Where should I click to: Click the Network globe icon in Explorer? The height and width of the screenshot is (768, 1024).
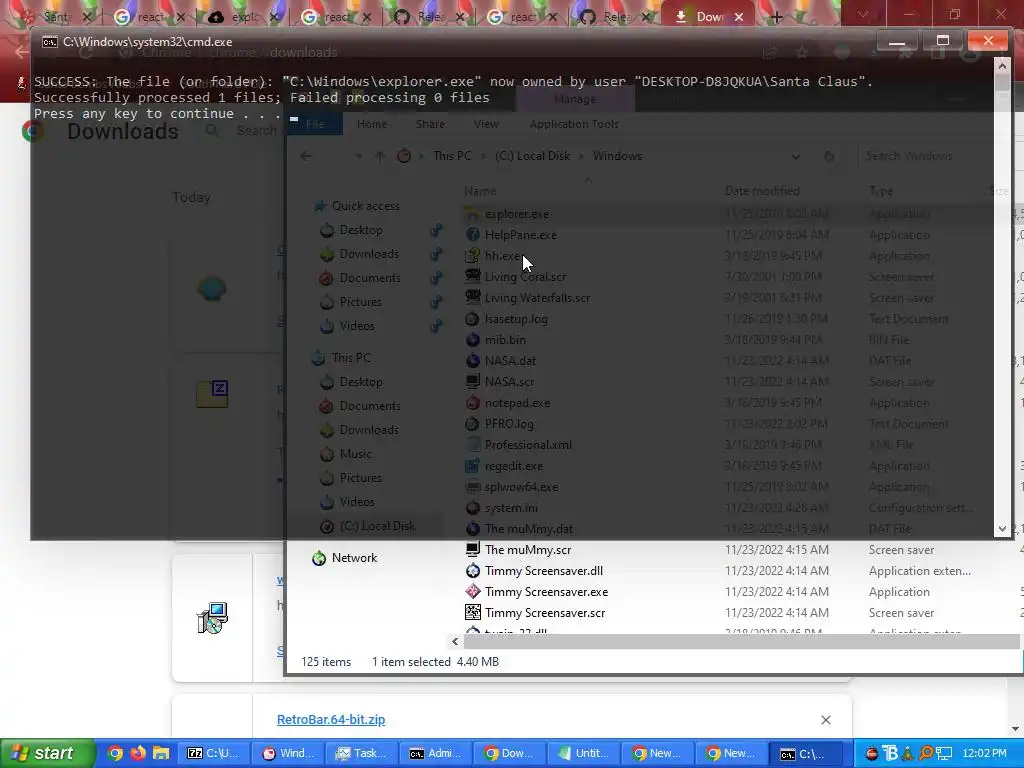[x=319, y=558]
